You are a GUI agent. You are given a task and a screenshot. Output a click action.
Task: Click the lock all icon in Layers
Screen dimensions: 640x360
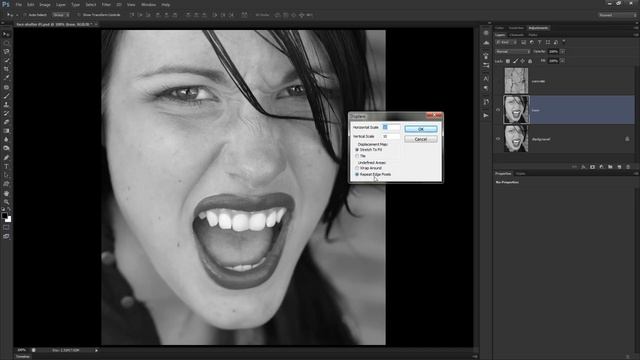(x=530, y=61)
